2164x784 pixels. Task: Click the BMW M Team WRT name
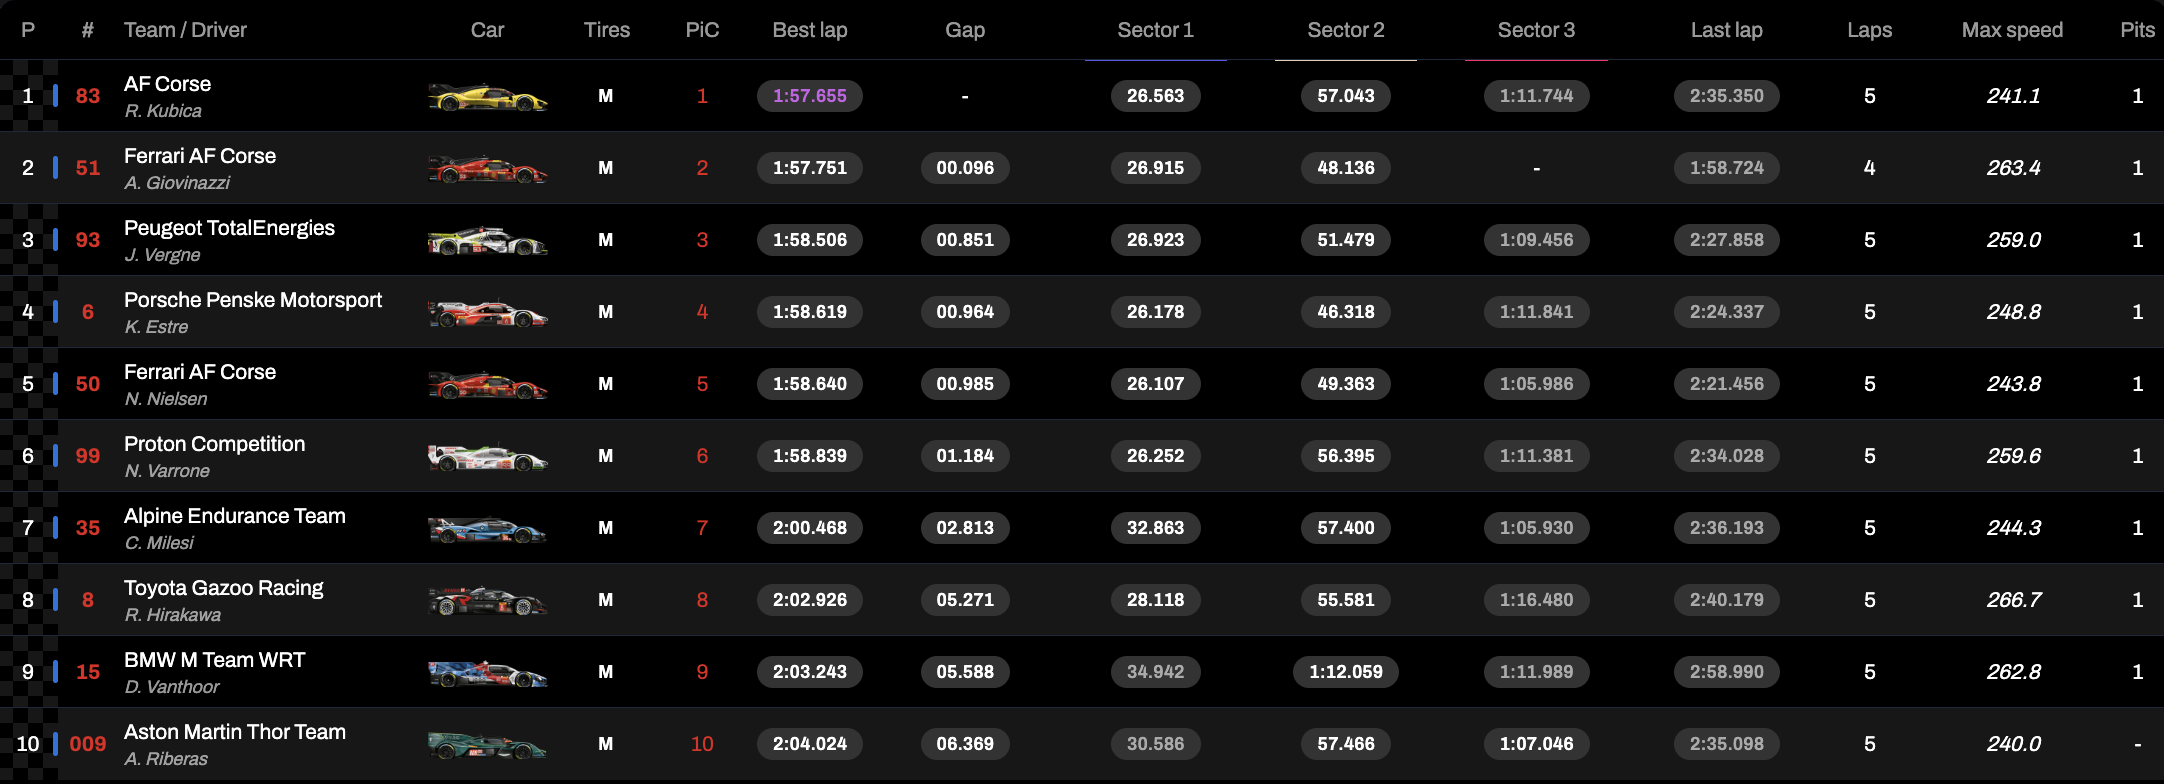[x=215, y=660]
